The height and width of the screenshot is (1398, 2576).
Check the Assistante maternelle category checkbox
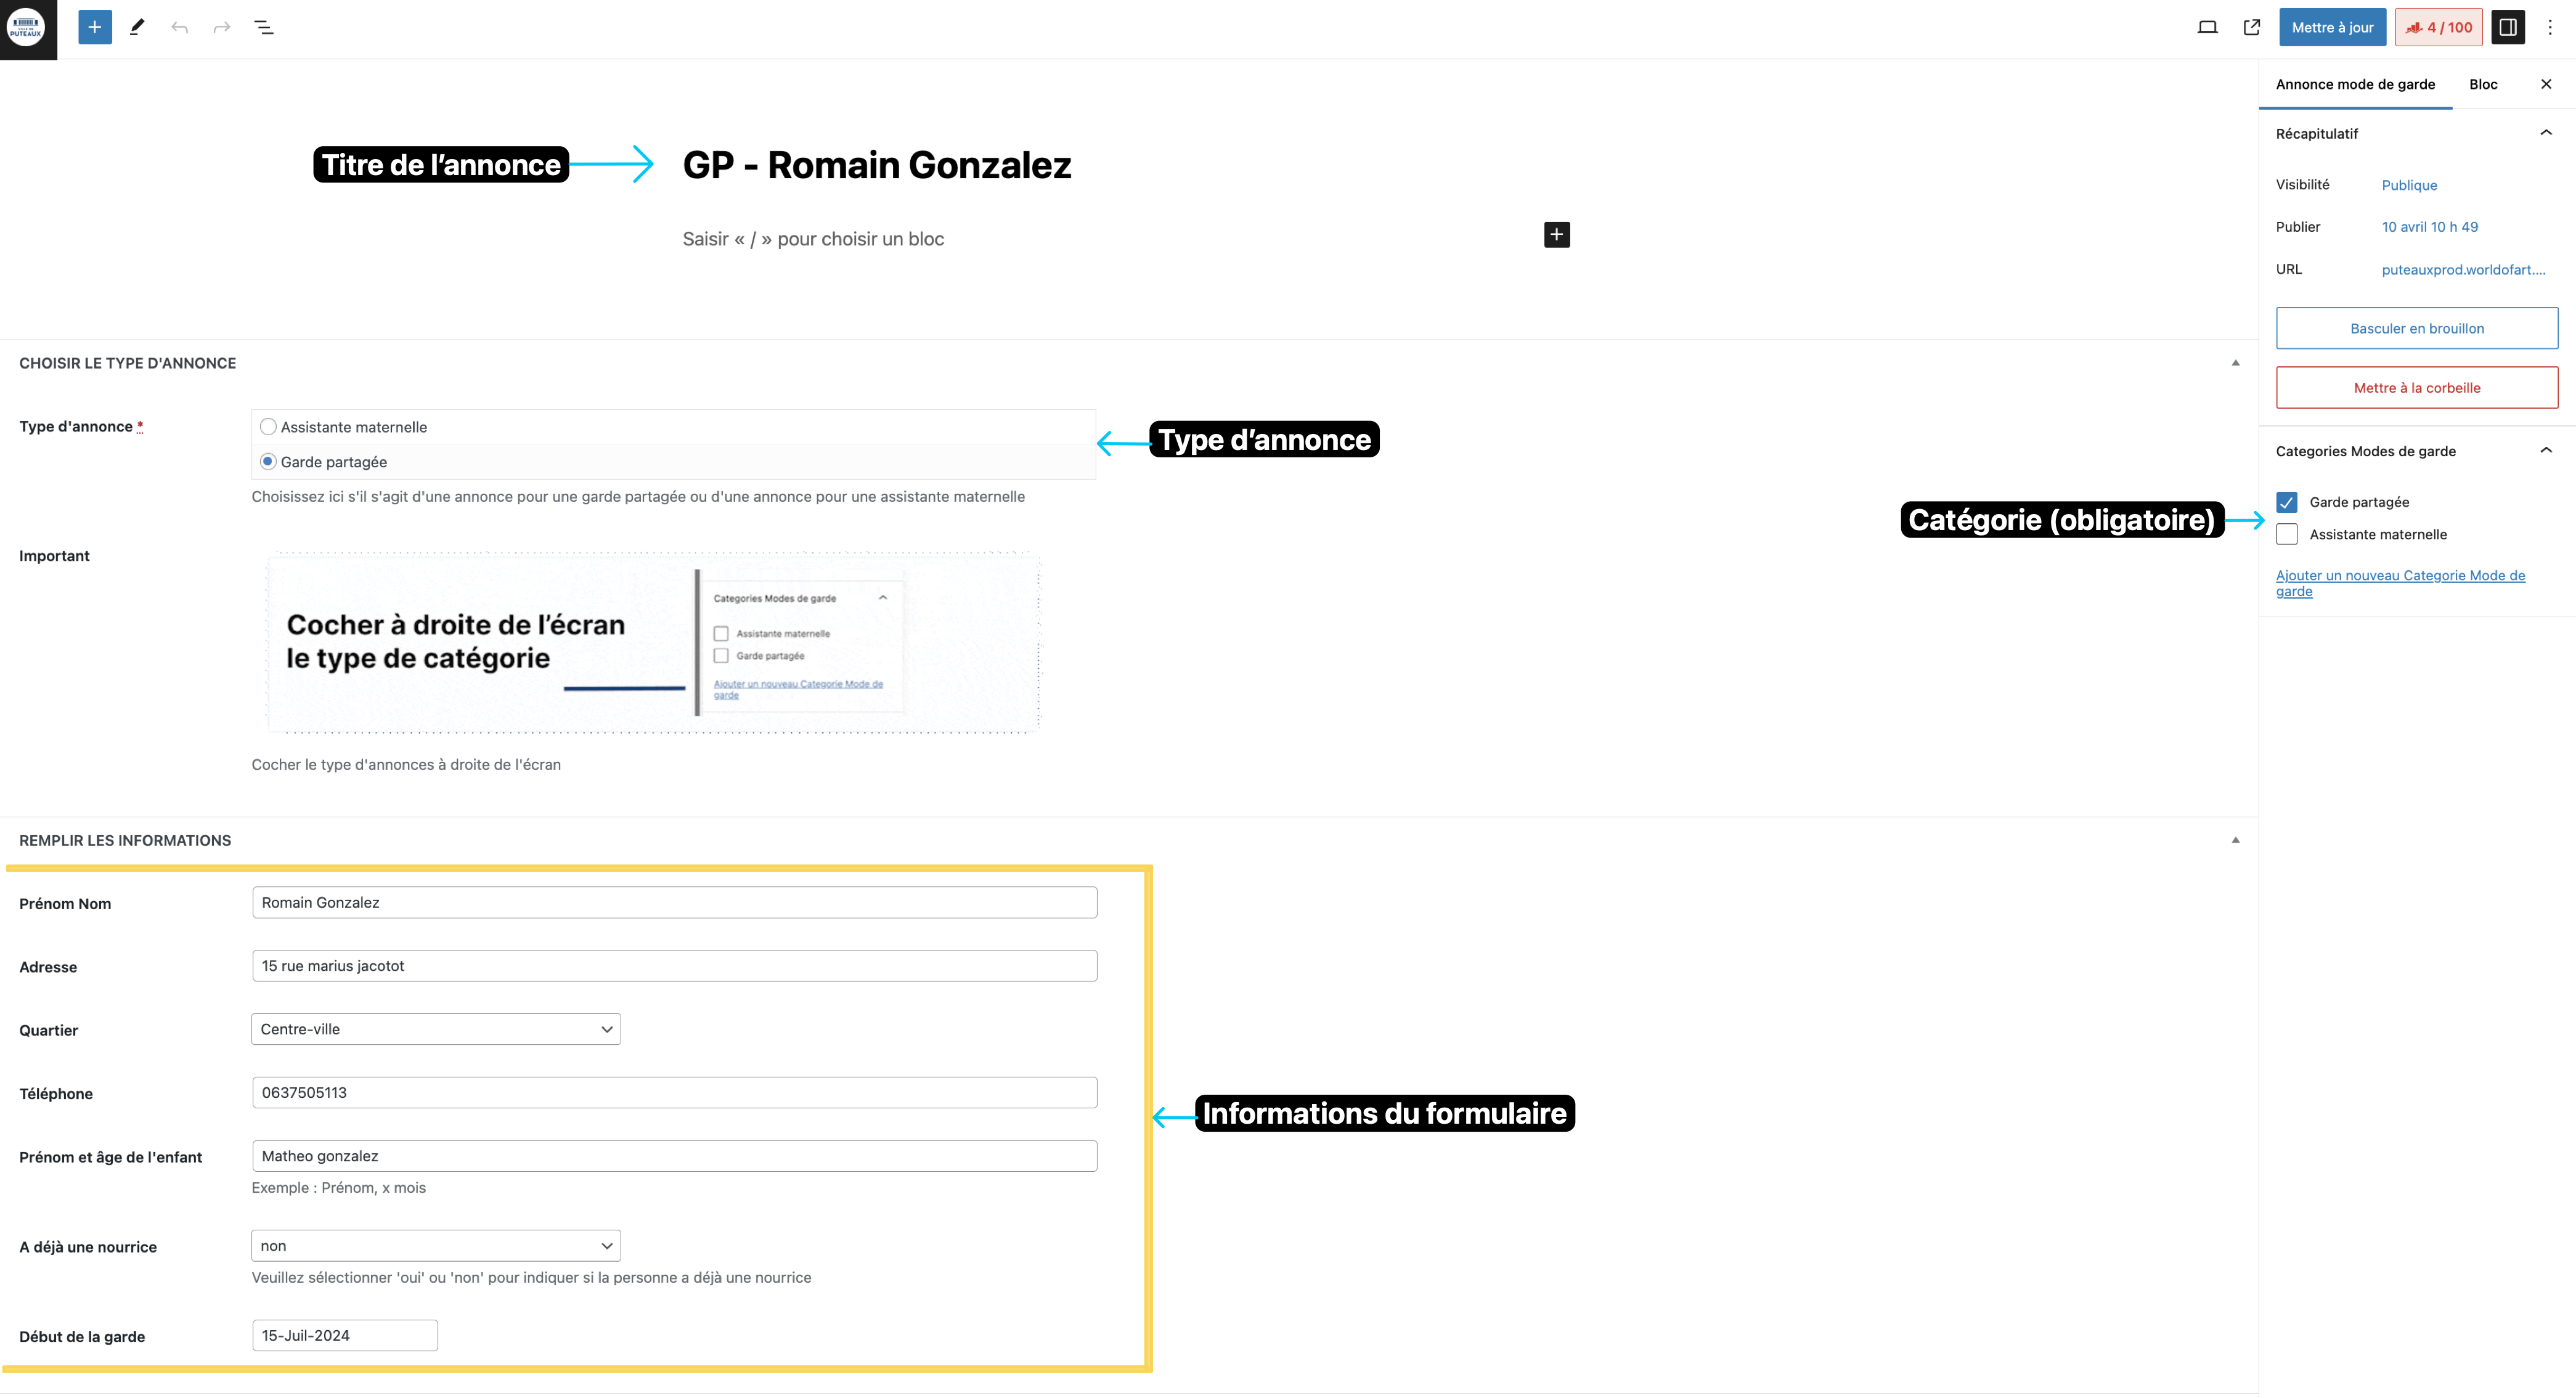click(2286, 534)
